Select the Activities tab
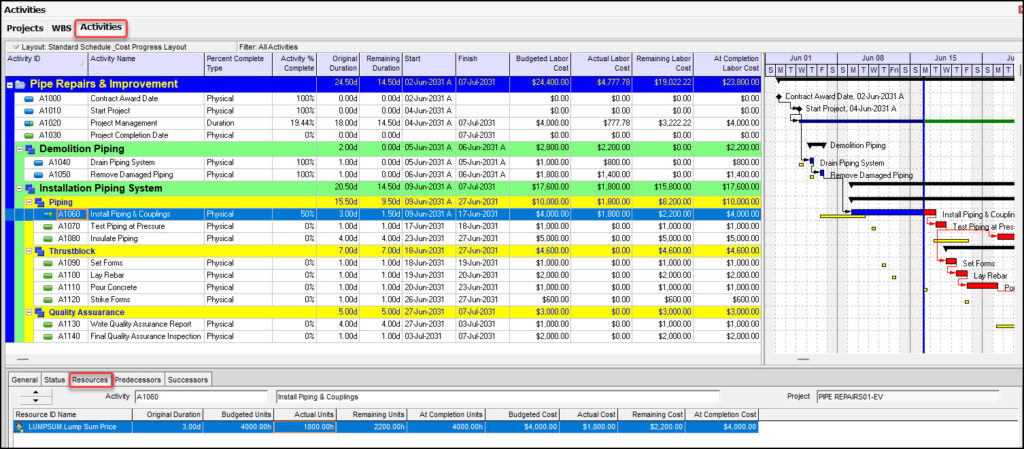 [x=101, y=27]
